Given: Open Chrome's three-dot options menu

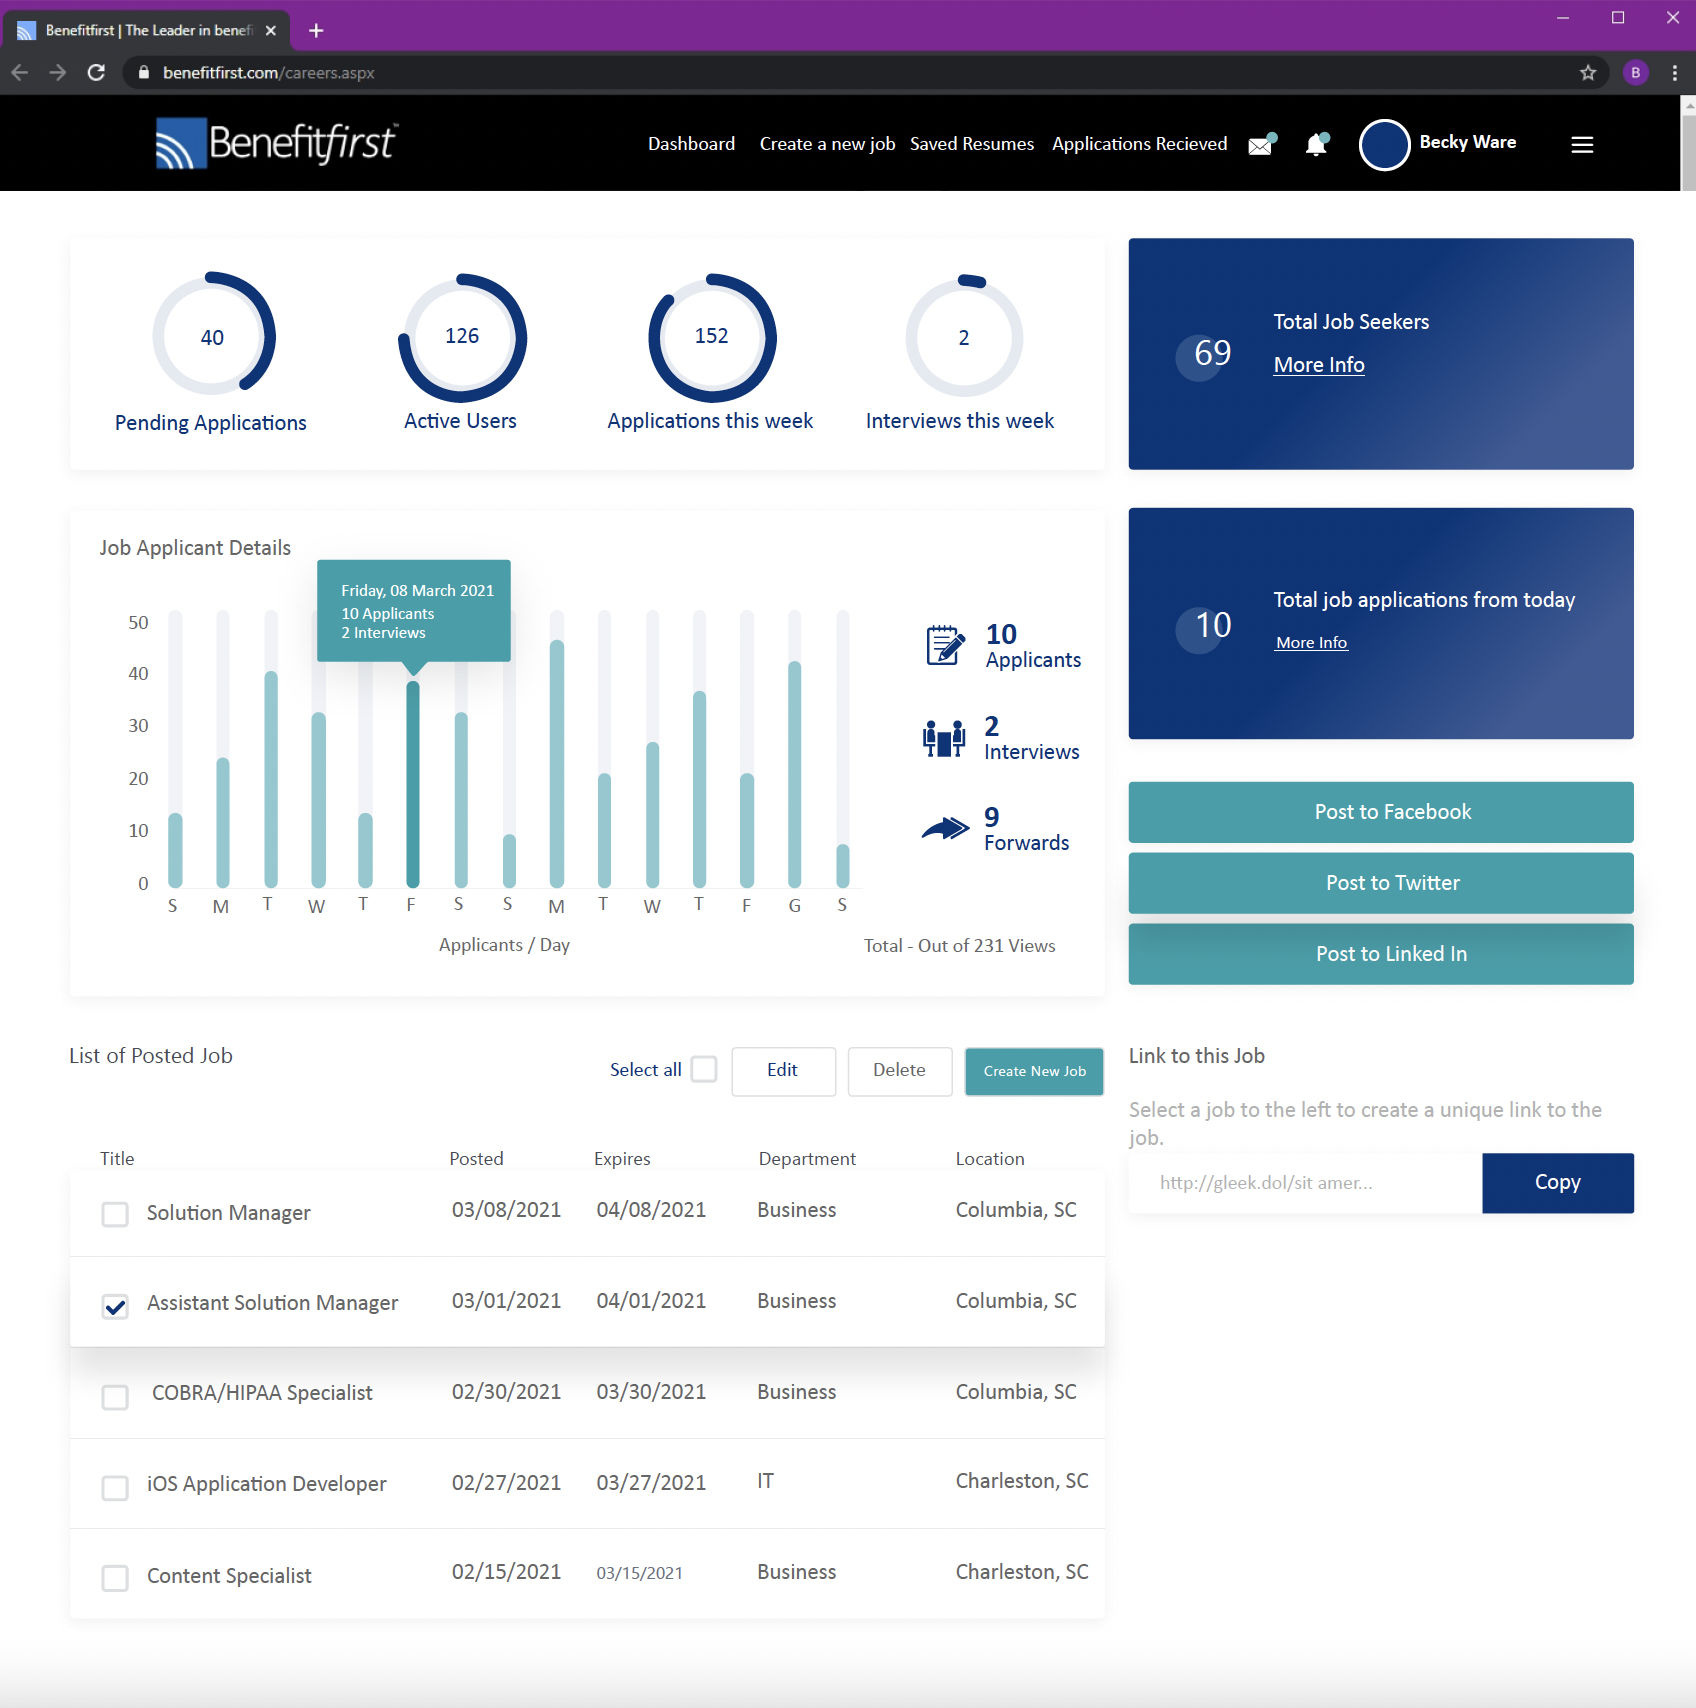Looking at the screenshot, I should (x=1674, y=73).
